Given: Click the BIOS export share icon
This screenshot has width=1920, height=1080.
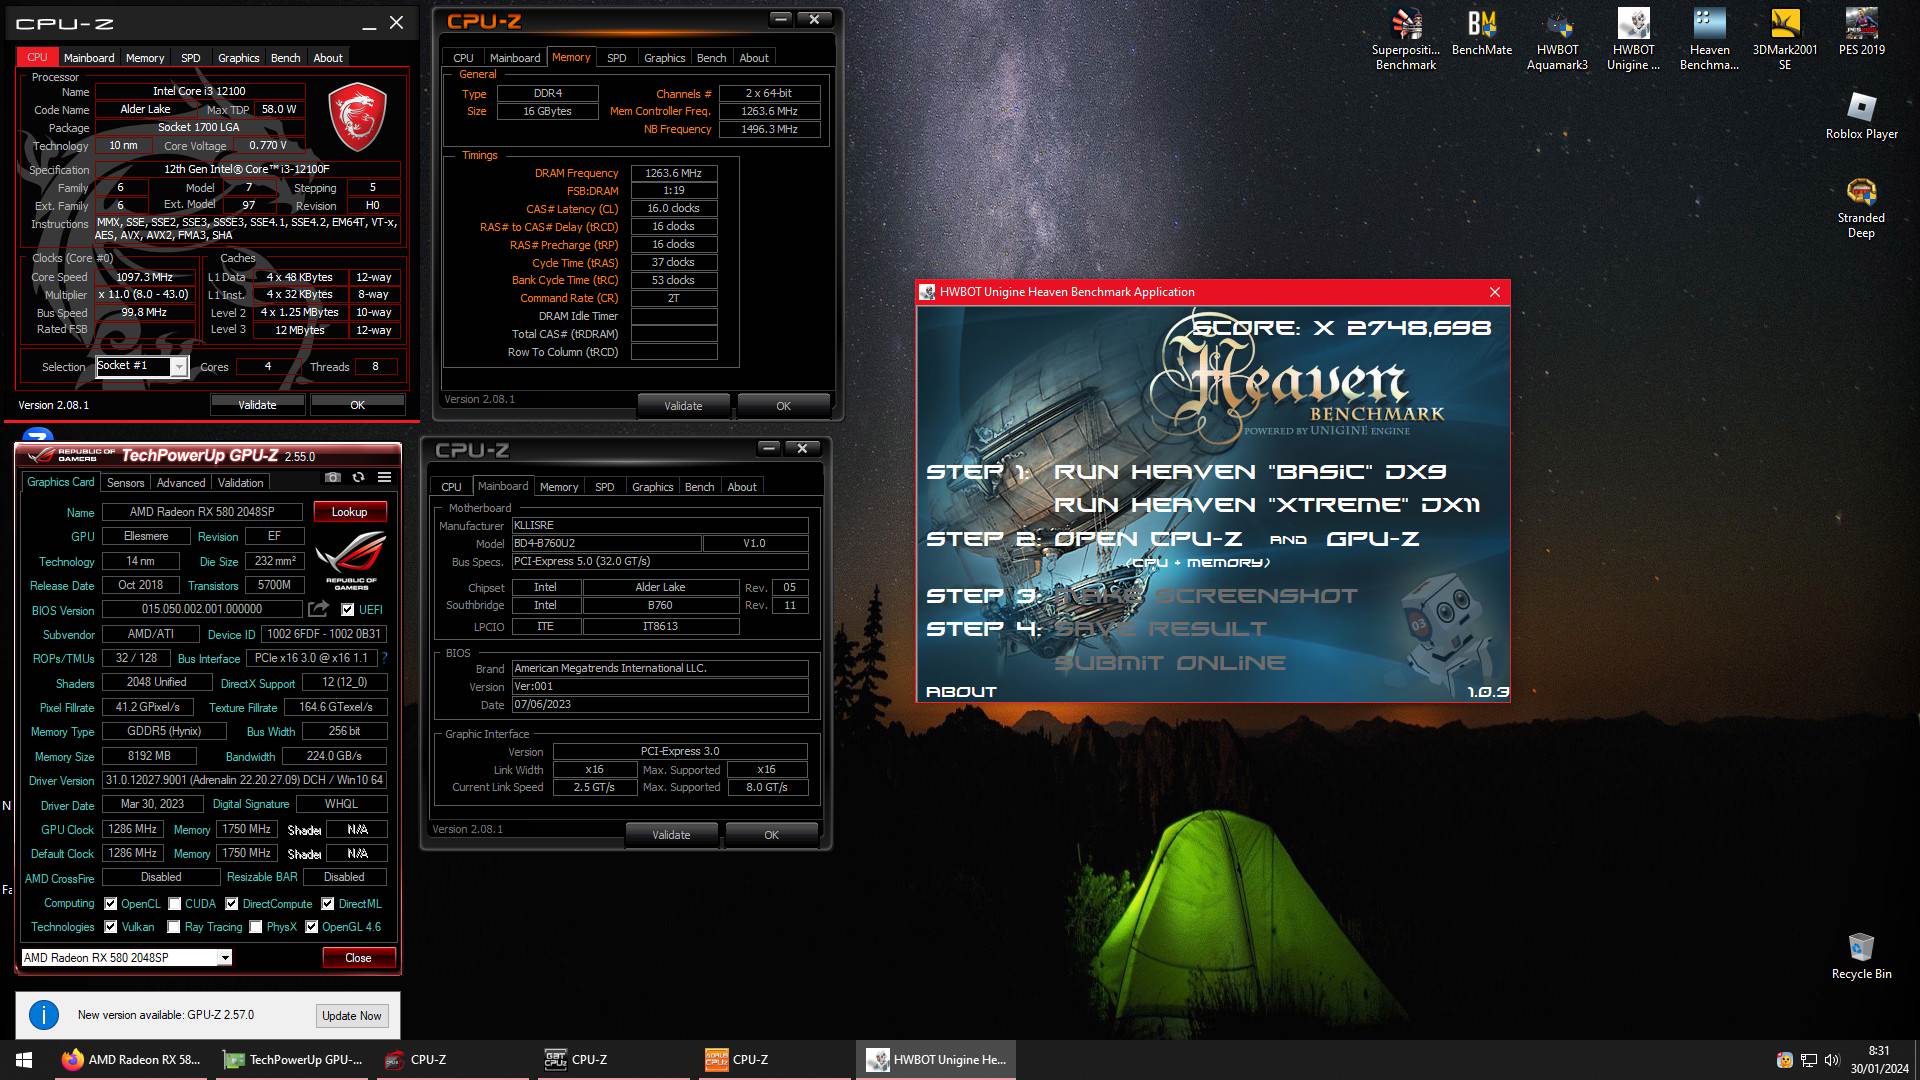Looking at the screenshot, I should pos(318,609).
